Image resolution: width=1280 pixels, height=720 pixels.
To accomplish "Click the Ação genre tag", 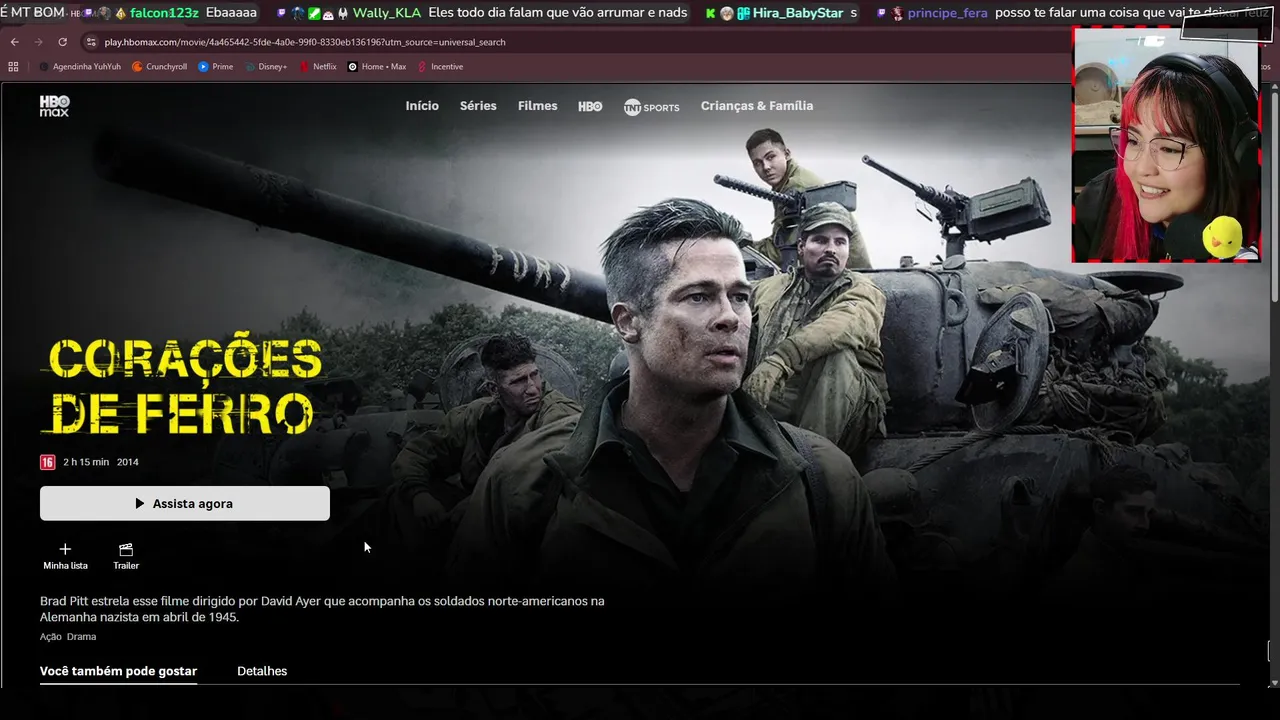I will coord(50,637).
